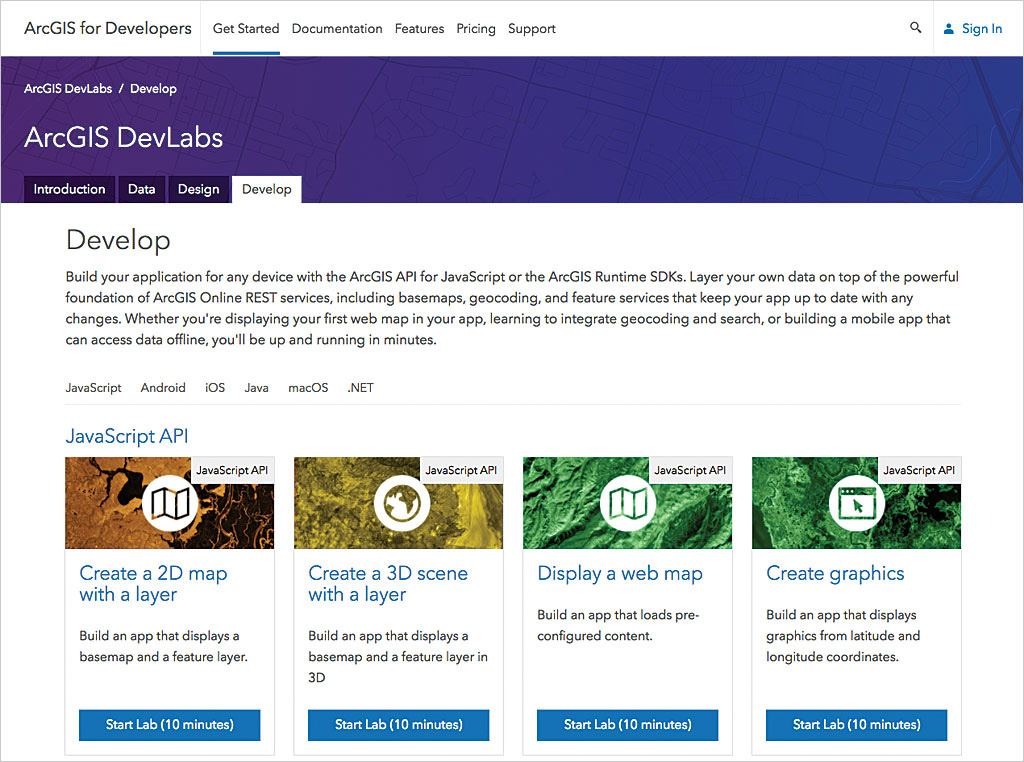Screen dimensions: 1024x762
Task: Click JavaScript API tag on 2D map card
Action: pos(232,470)
